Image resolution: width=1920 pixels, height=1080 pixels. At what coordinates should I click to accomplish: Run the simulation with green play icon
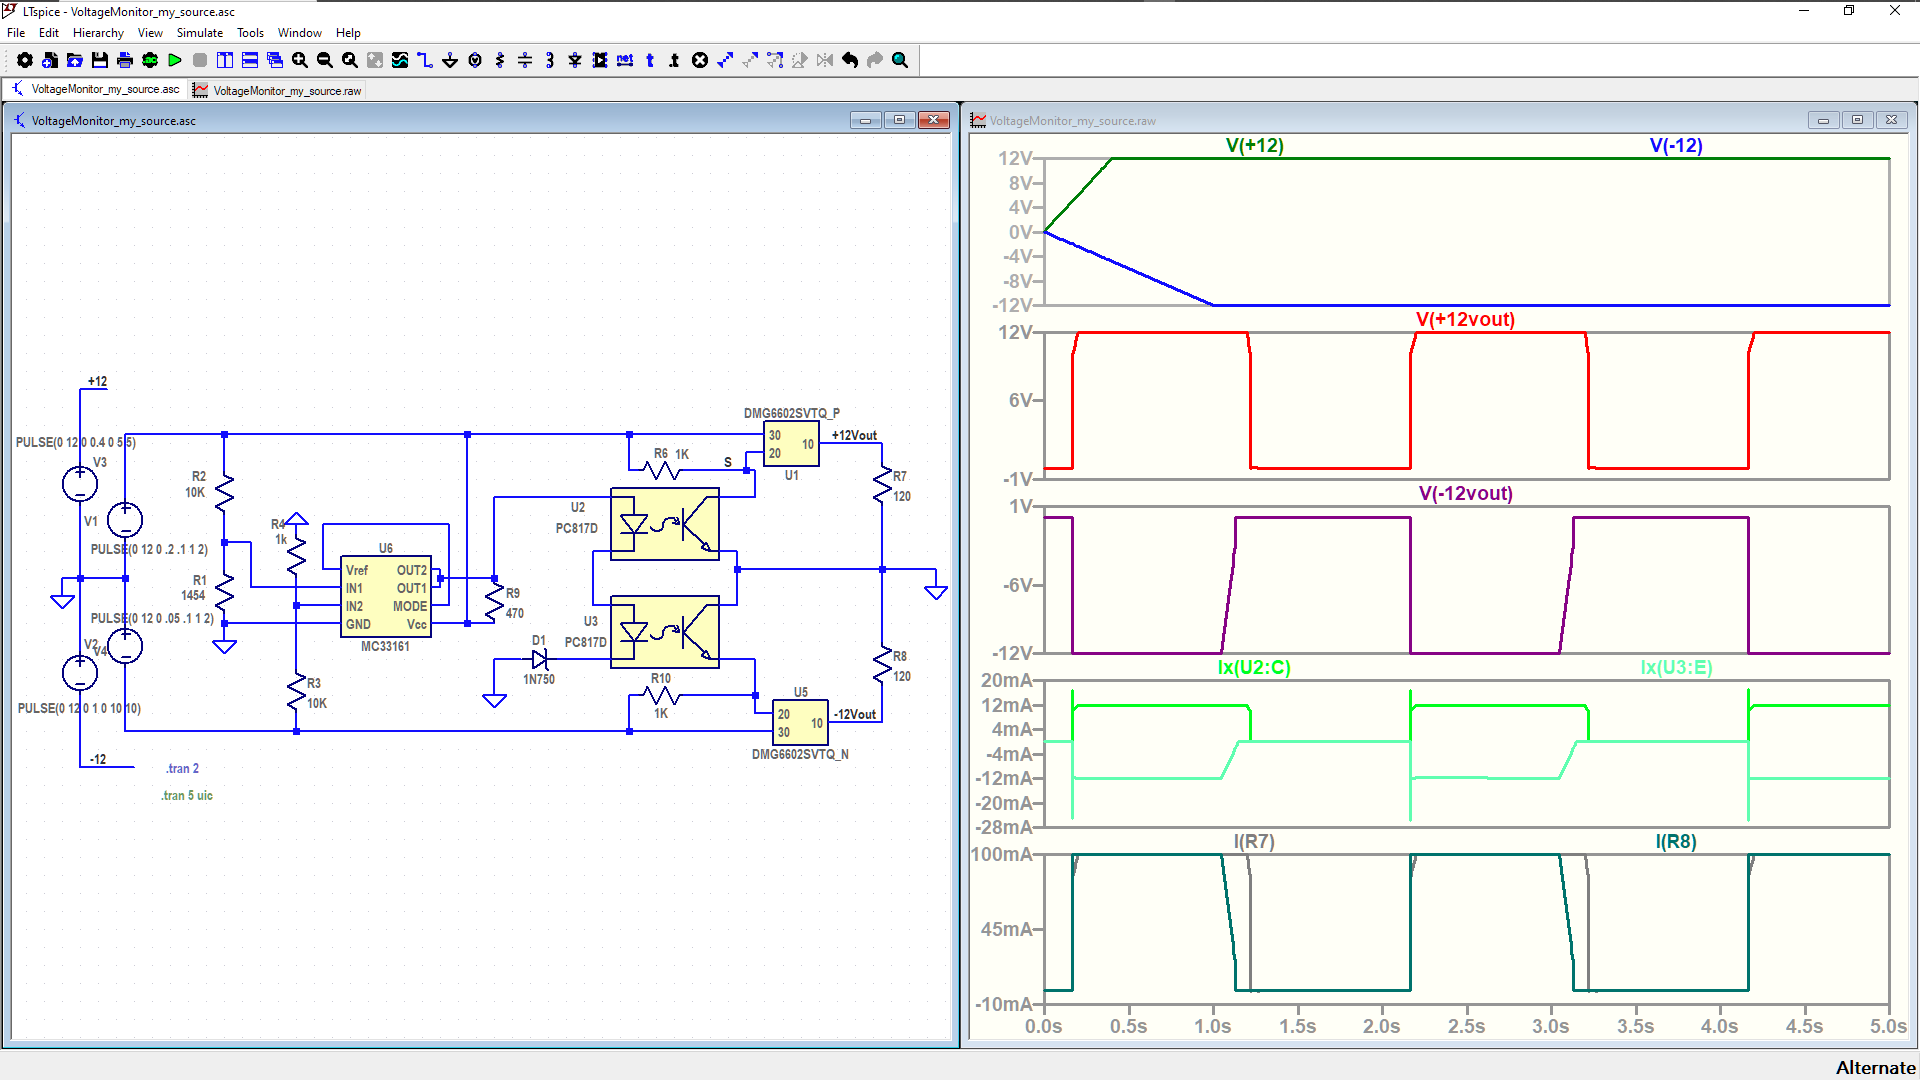(175, 60)
